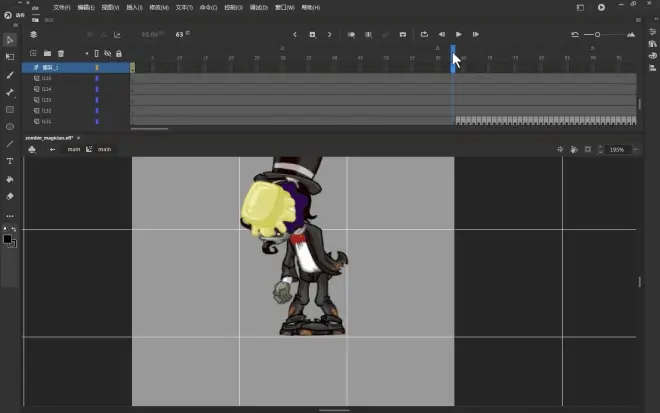Open the zoom percentage dropdown arrow
This screenshot has height=413, width=660.
tap(636, 149)
